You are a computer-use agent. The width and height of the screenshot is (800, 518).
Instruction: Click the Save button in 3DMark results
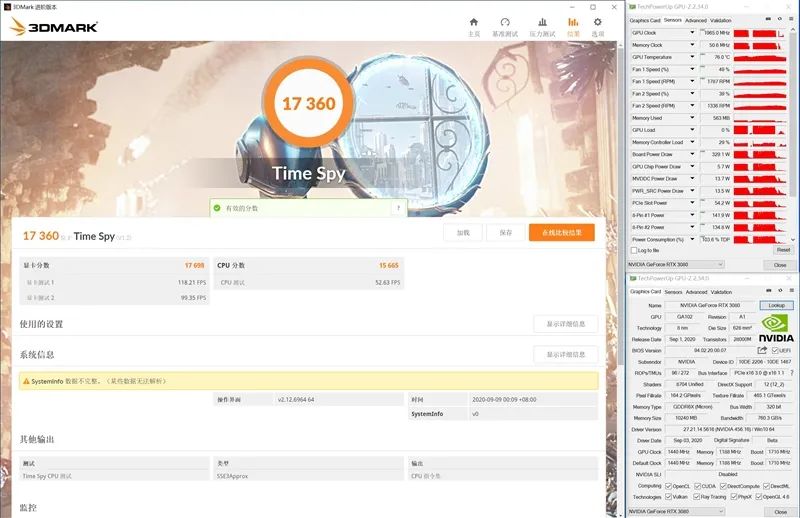point(506,232)
